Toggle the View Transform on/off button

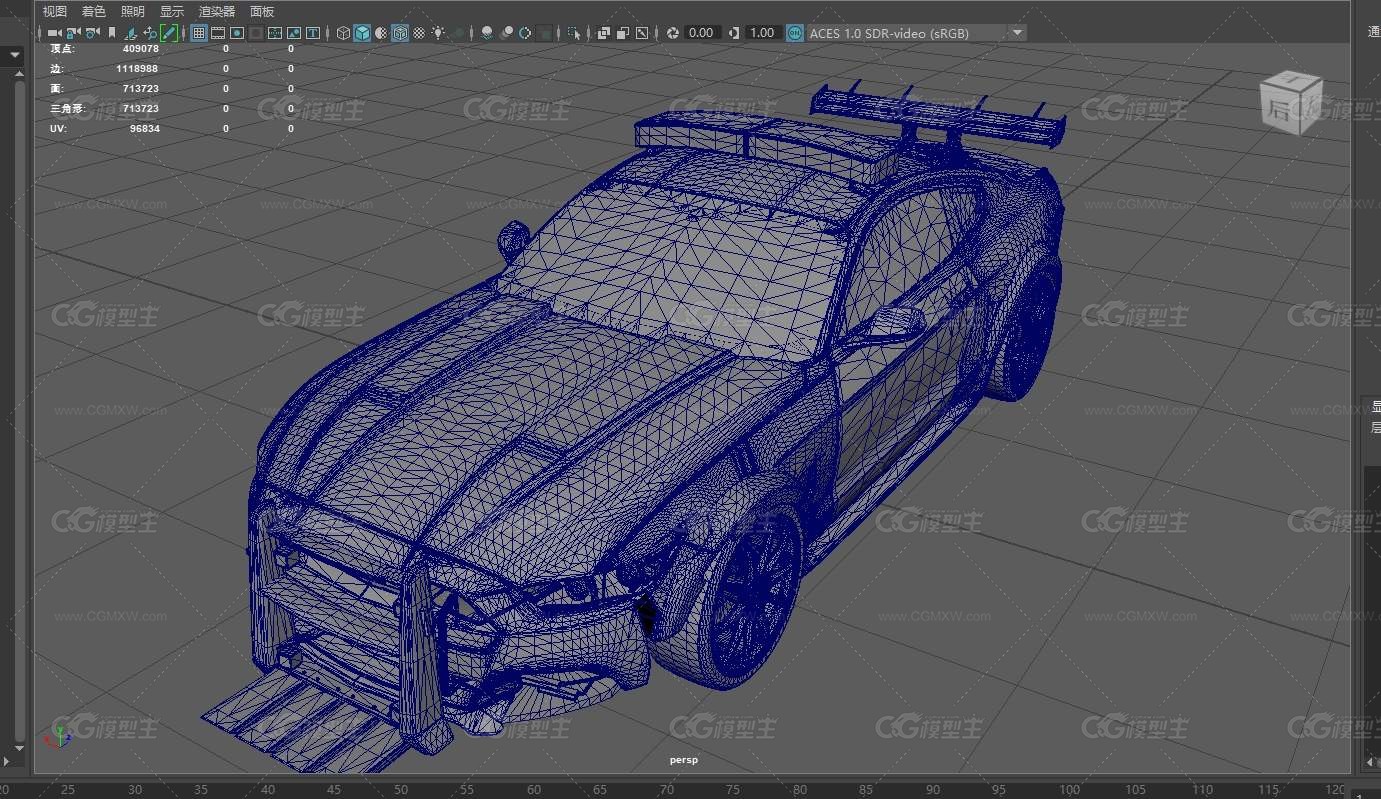pyautogui.click(x=795, y=33)
